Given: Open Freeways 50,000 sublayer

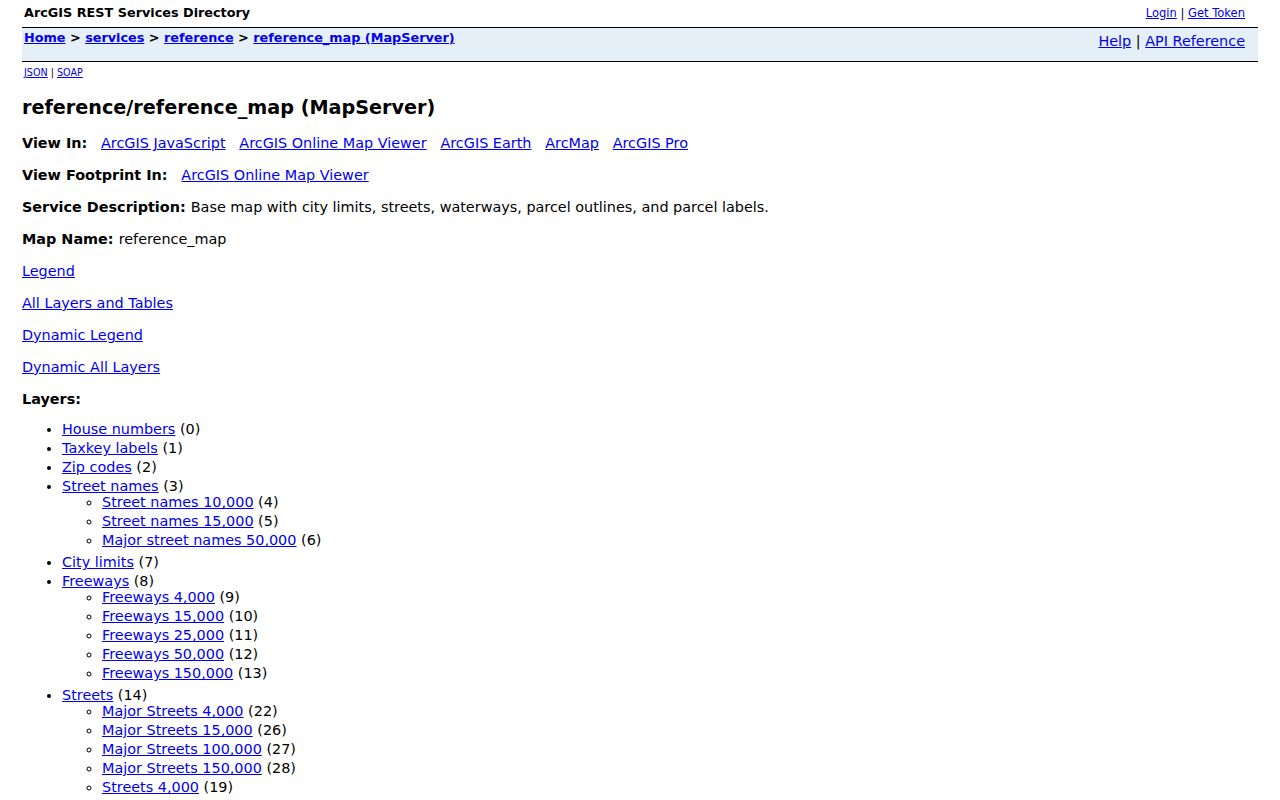Looking at the screenshot, I should [x=163, y=654].
